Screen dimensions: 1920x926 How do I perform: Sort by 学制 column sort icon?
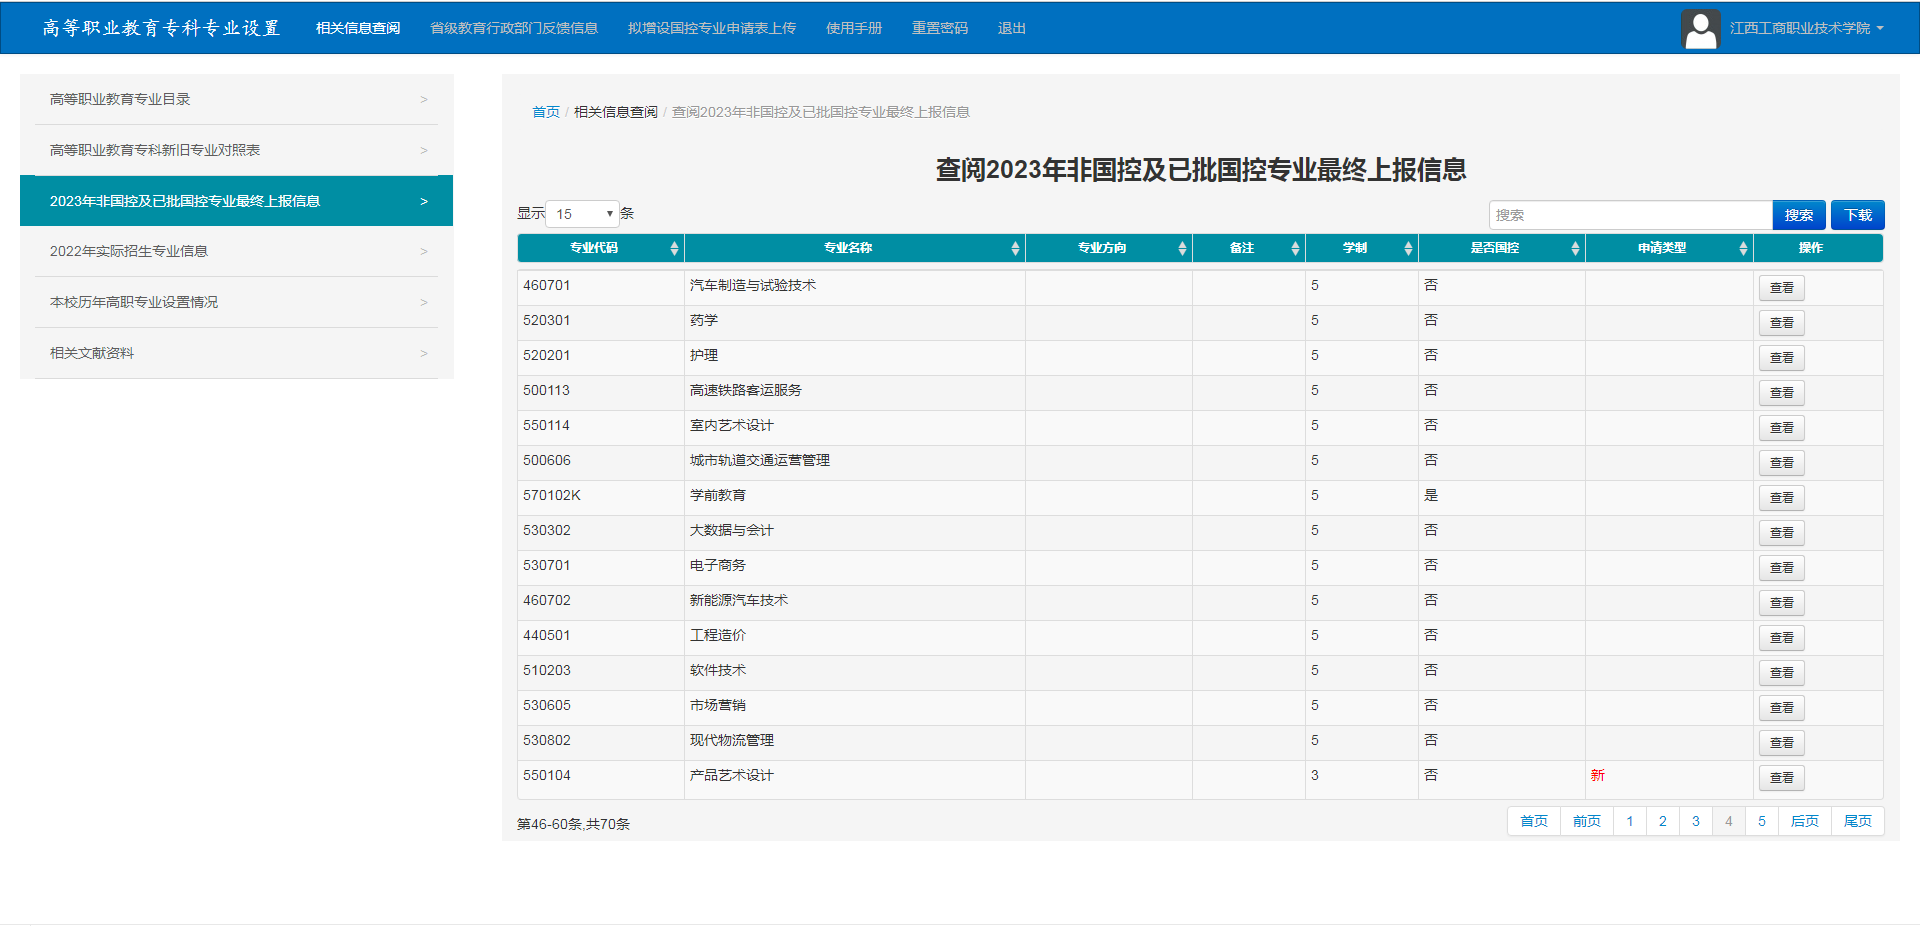coord(1408,248)
